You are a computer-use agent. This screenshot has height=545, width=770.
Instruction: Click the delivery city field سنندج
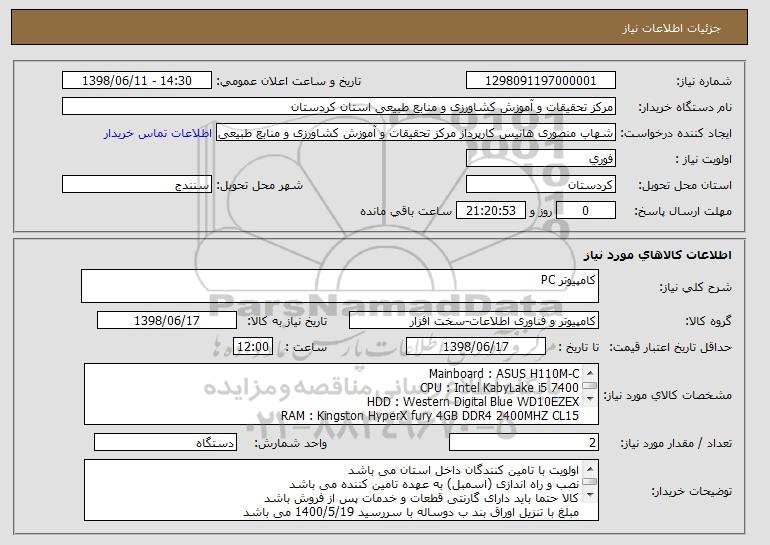tap(137, 185)
